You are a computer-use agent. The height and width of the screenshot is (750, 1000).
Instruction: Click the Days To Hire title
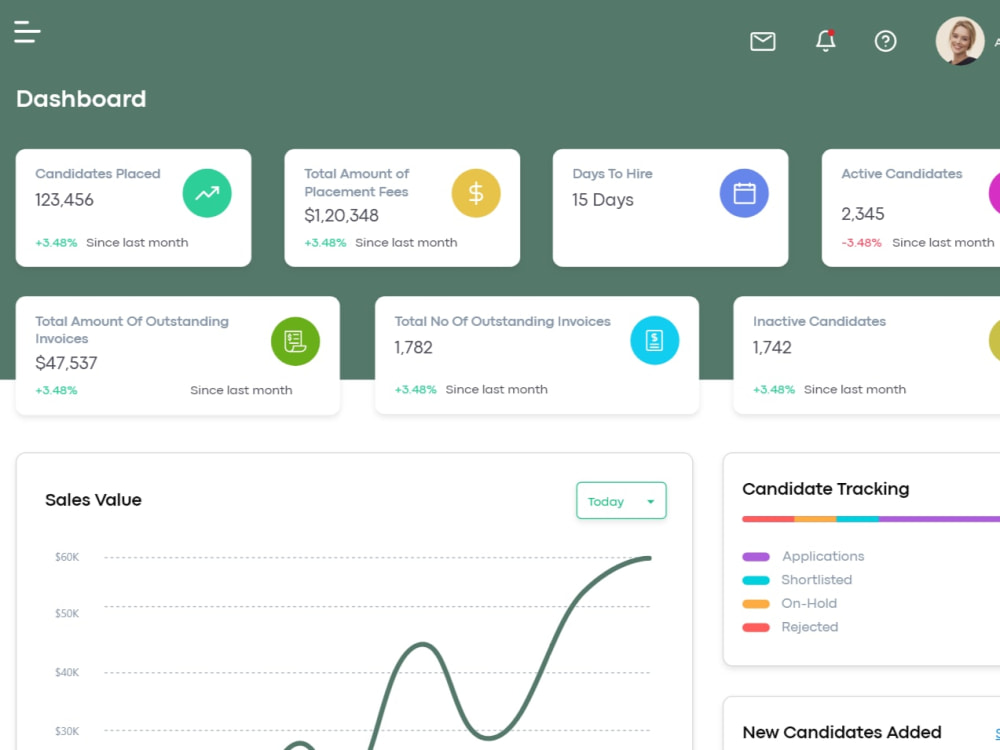[x=612, y=173]
